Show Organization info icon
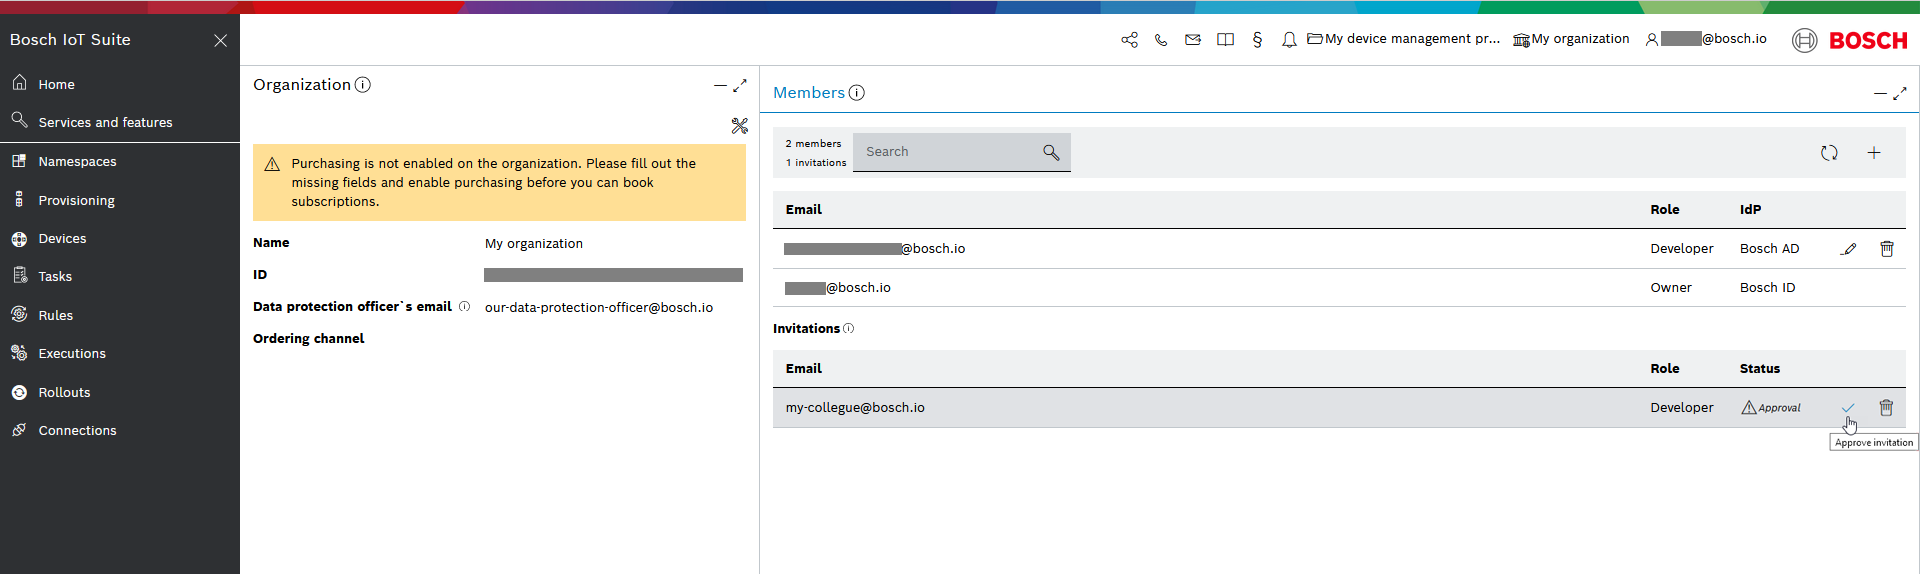Viewport: 1920px width, 574px height. click(363, 85)
